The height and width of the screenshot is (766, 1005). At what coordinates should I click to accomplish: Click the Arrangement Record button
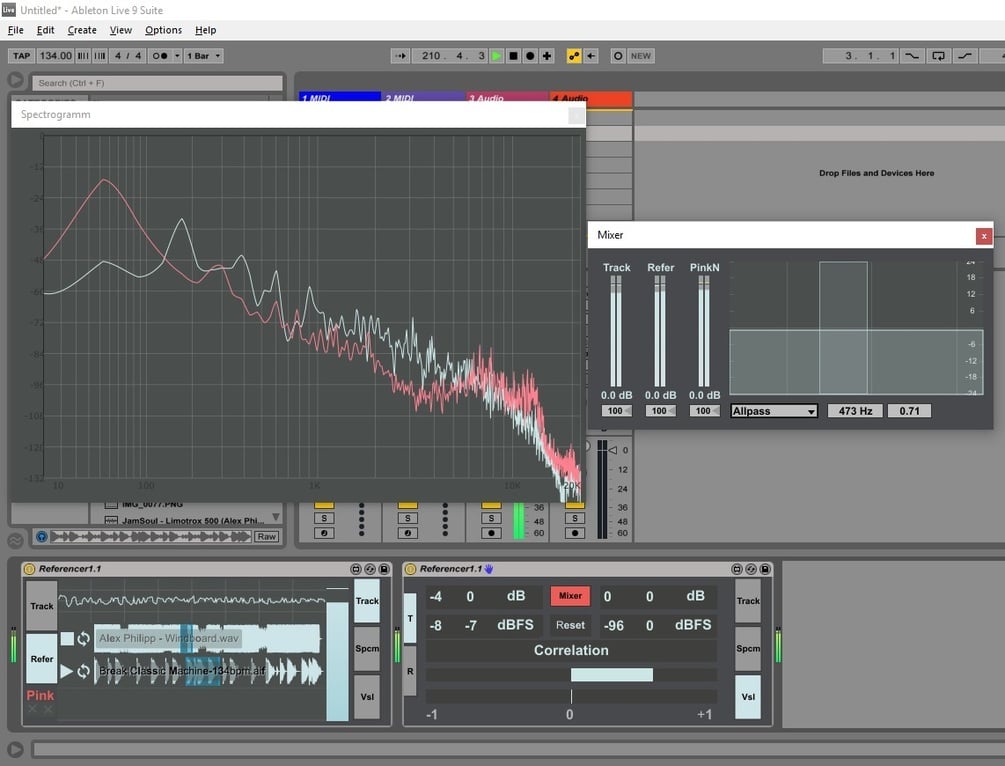(x=530, y=56)
